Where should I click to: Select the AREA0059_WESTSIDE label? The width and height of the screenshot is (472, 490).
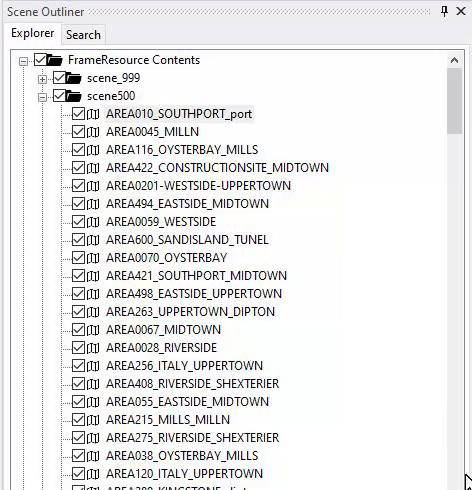pos(161,222)
